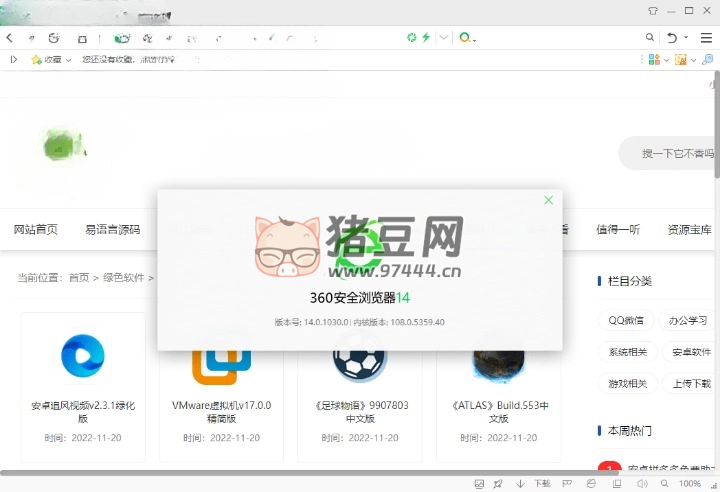Expand the address bar dropdown chevron
The height and width of the screenshot is (492, 720).
pyautogui.click(x=444, y=38)
